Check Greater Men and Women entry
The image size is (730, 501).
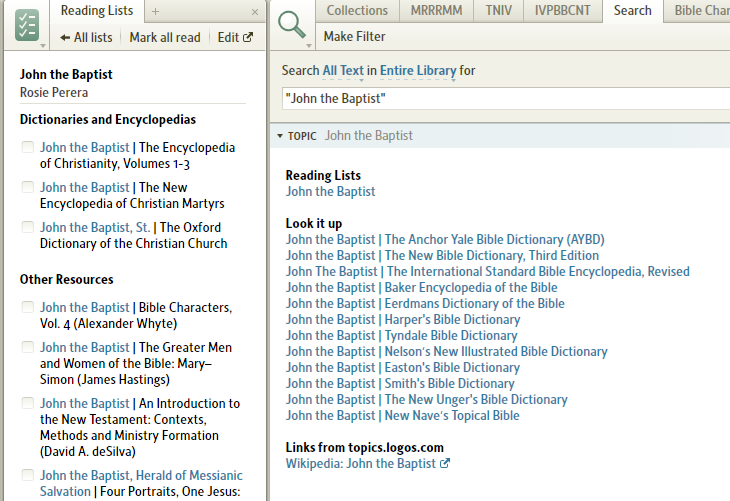pos(28,347)
